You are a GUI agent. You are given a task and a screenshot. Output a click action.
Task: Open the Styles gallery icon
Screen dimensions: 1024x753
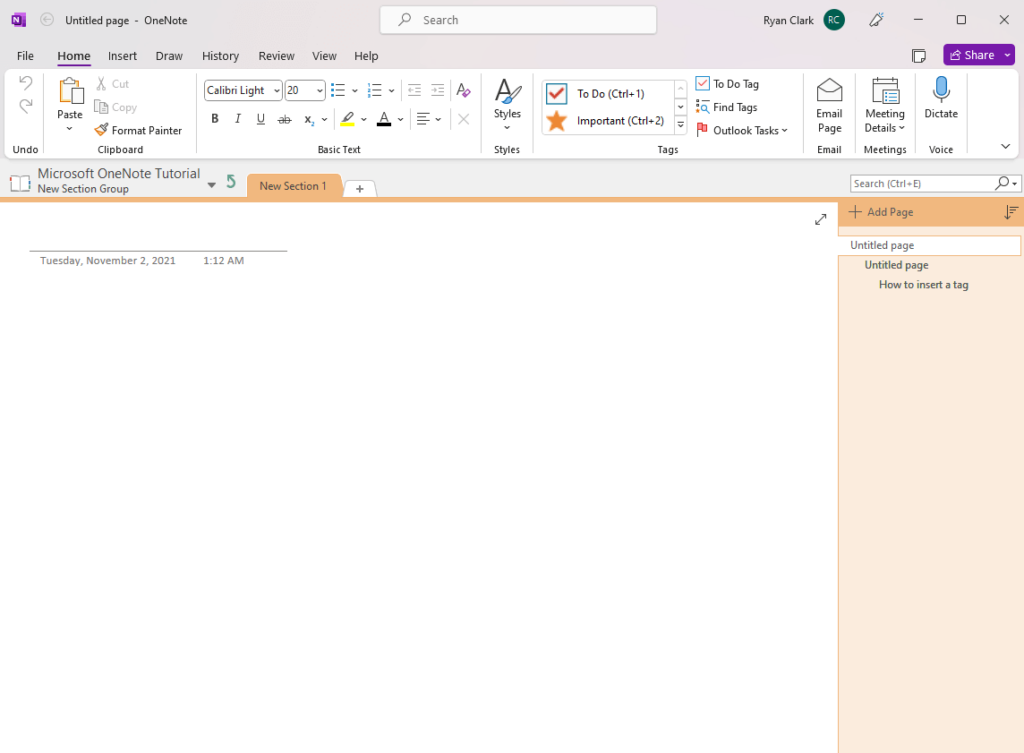(507, 91)
